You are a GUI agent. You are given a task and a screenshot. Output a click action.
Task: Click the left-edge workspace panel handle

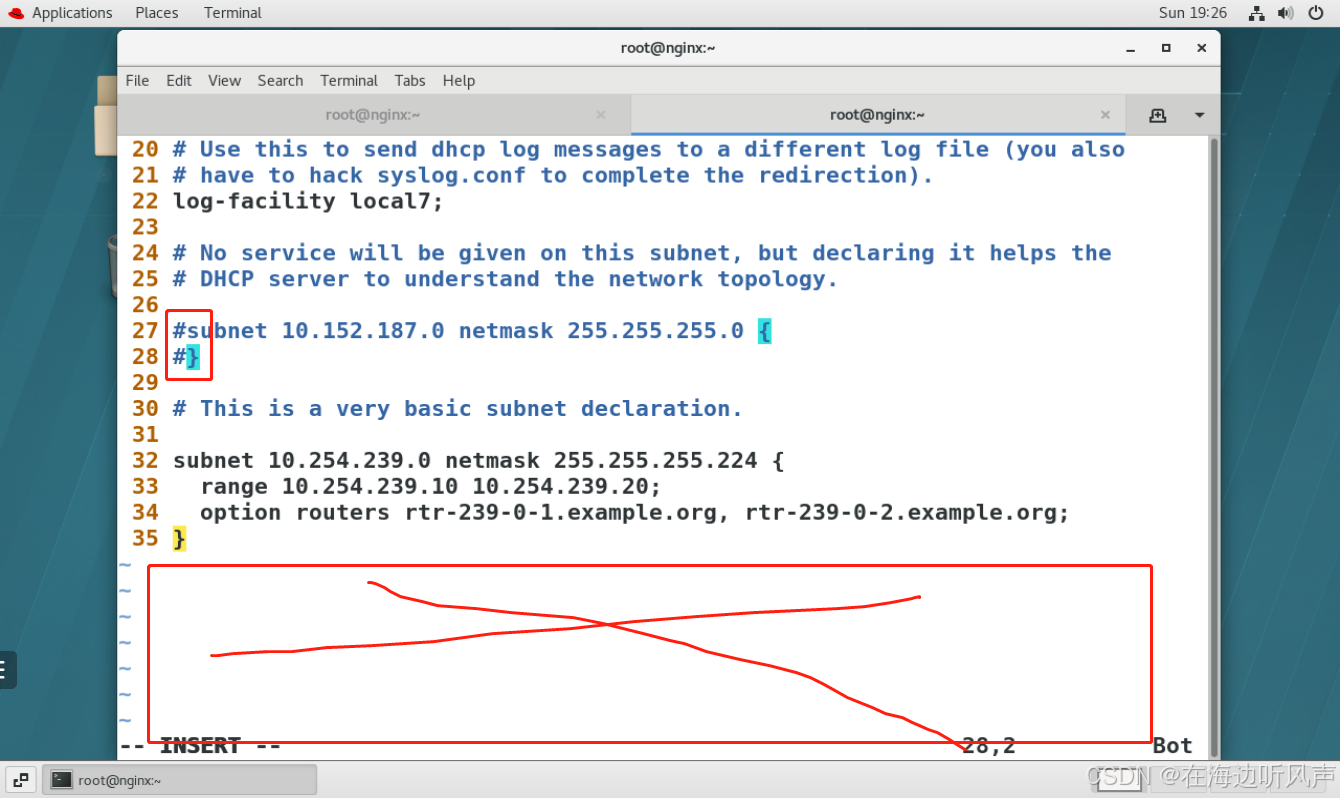[x=8, y=670]
